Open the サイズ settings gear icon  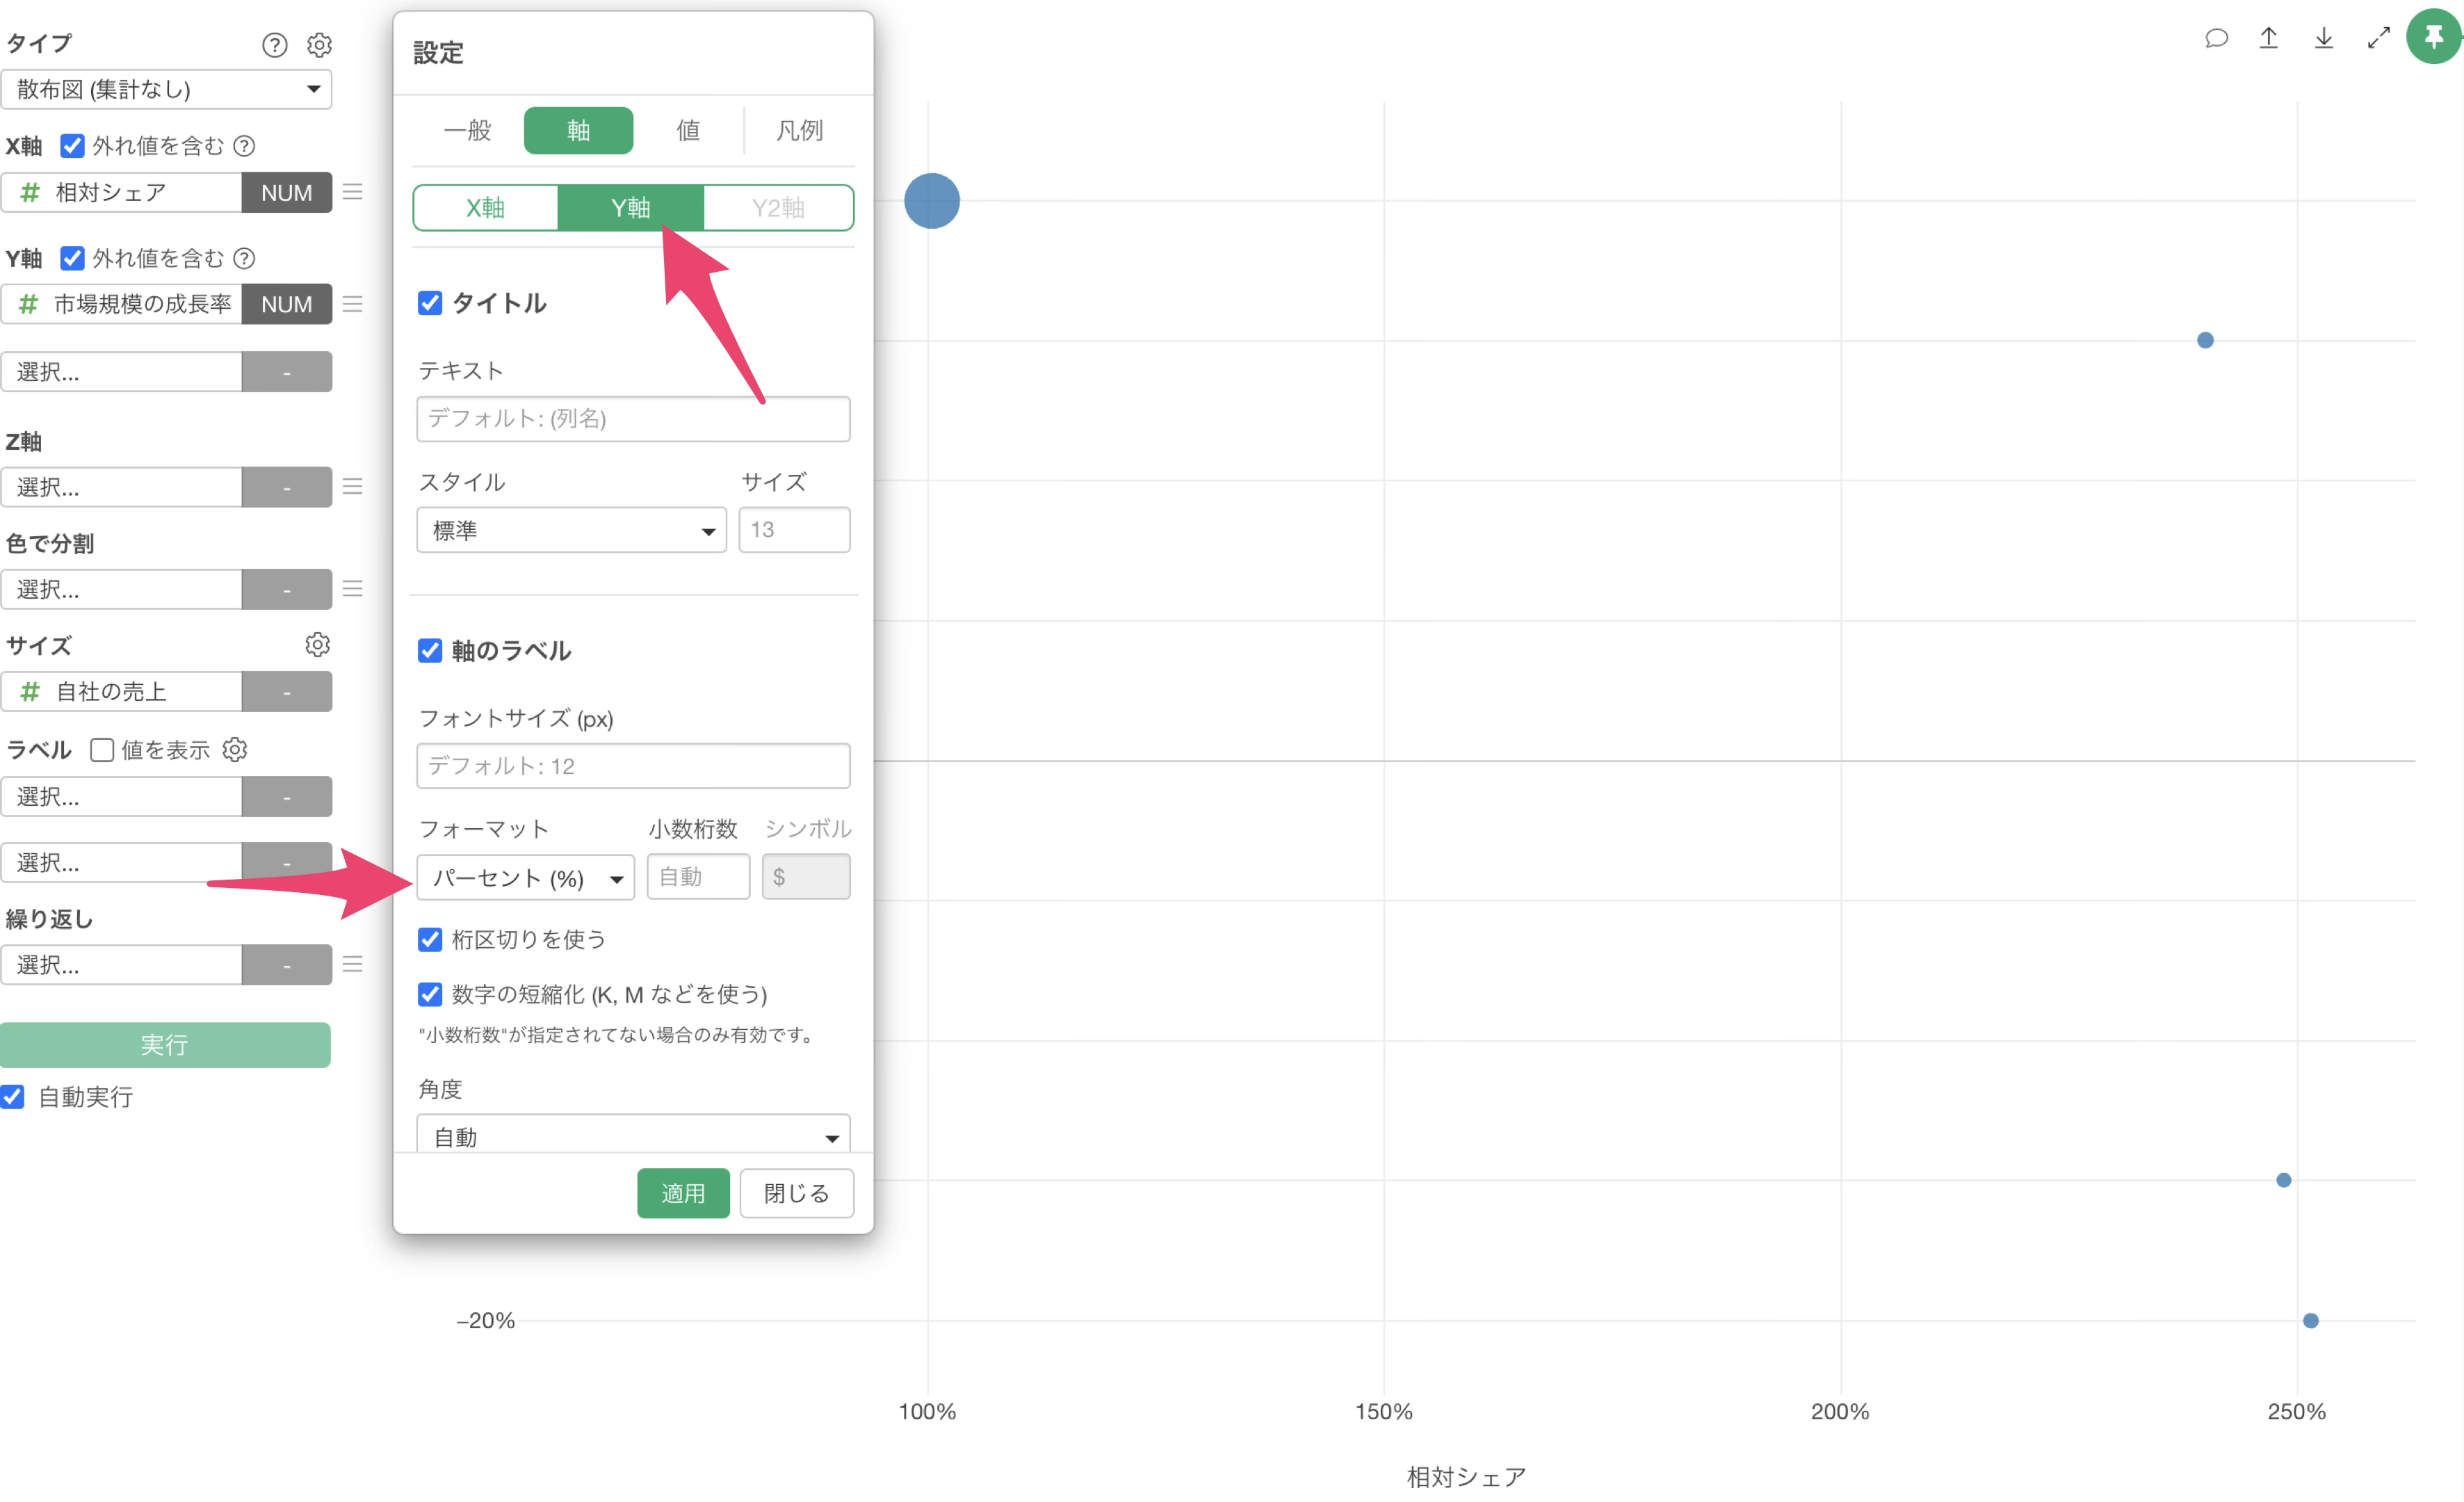(x=317, y=645)
